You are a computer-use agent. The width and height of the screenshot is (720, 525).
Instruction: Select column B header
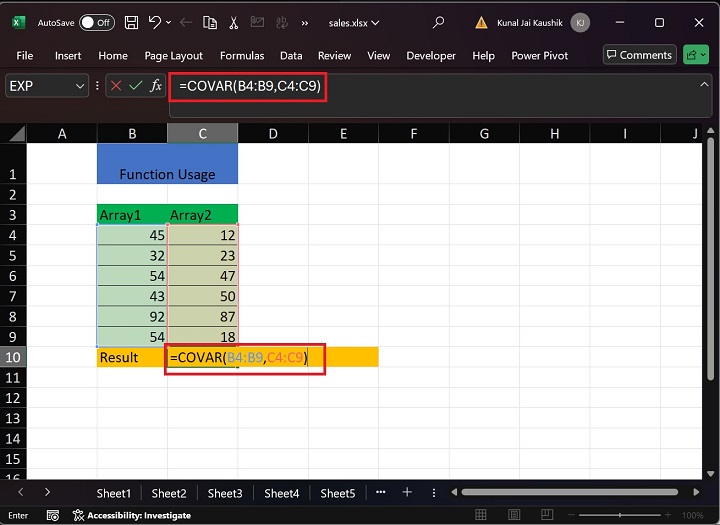coord(132,134)
